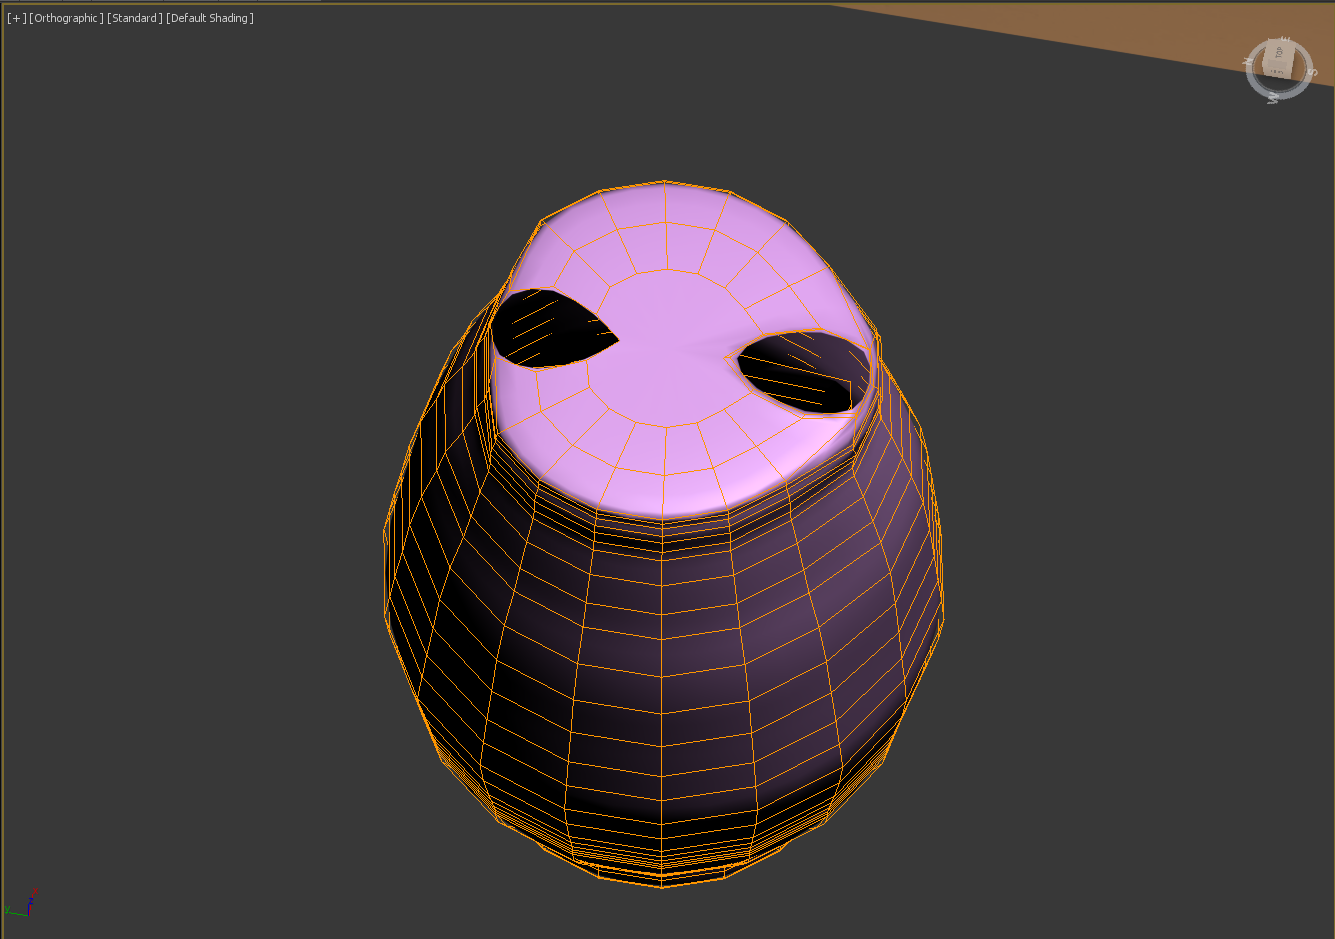Open the Orthographic point-of-view menu

66,18
